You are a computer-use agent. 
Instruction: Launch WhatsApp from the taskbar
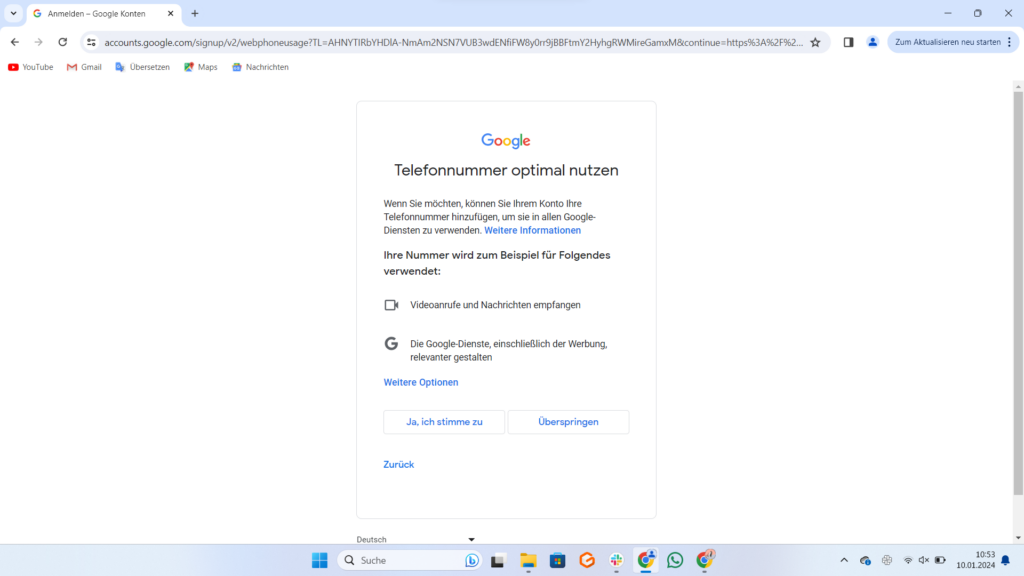click(675, 560)
